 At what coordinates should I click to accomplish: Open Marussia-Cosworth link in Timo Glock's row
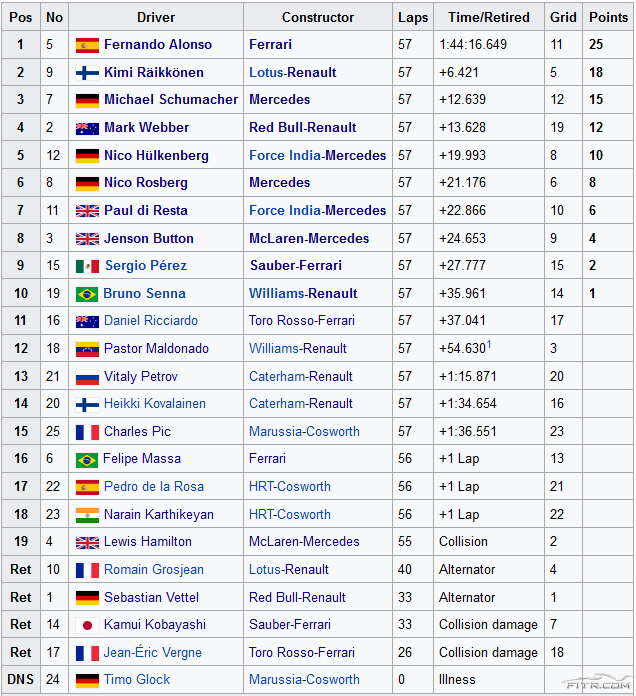pos(304,680)
